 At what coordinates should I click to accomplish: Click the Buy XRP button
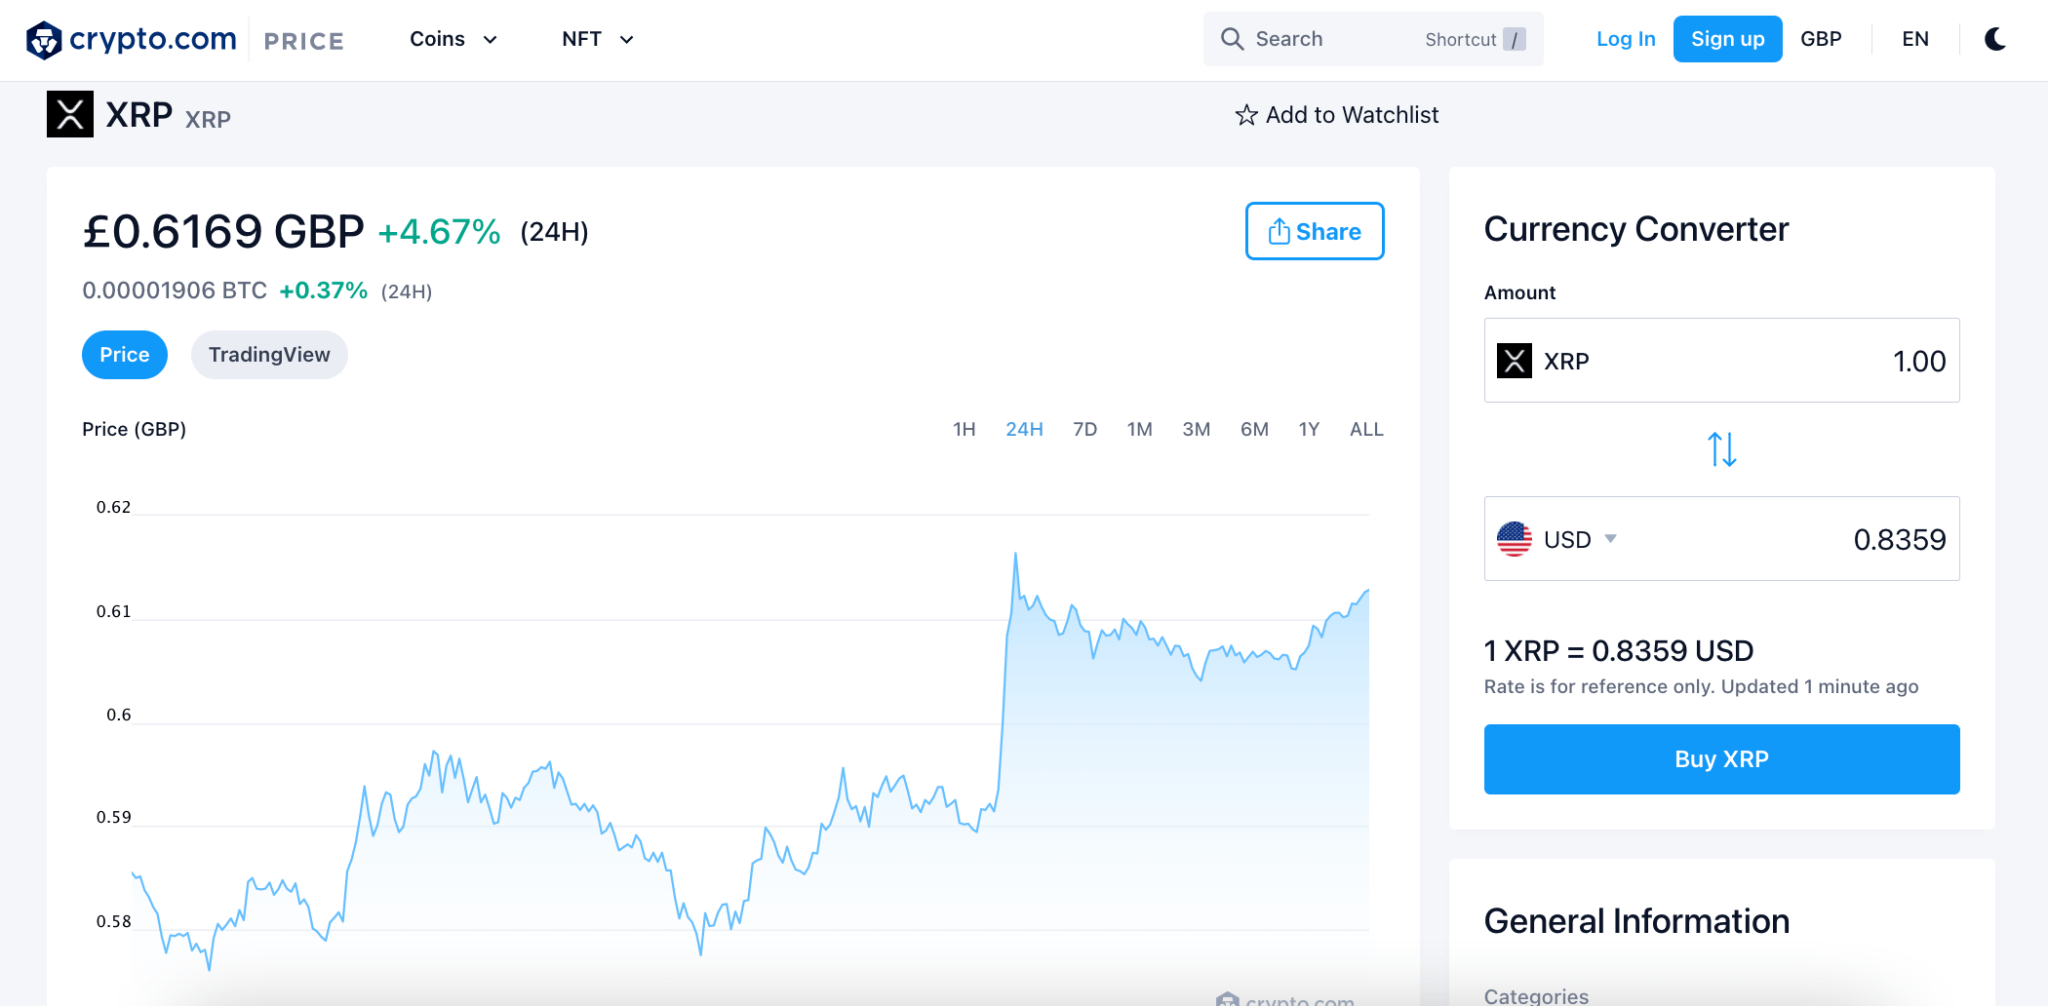1721,759
